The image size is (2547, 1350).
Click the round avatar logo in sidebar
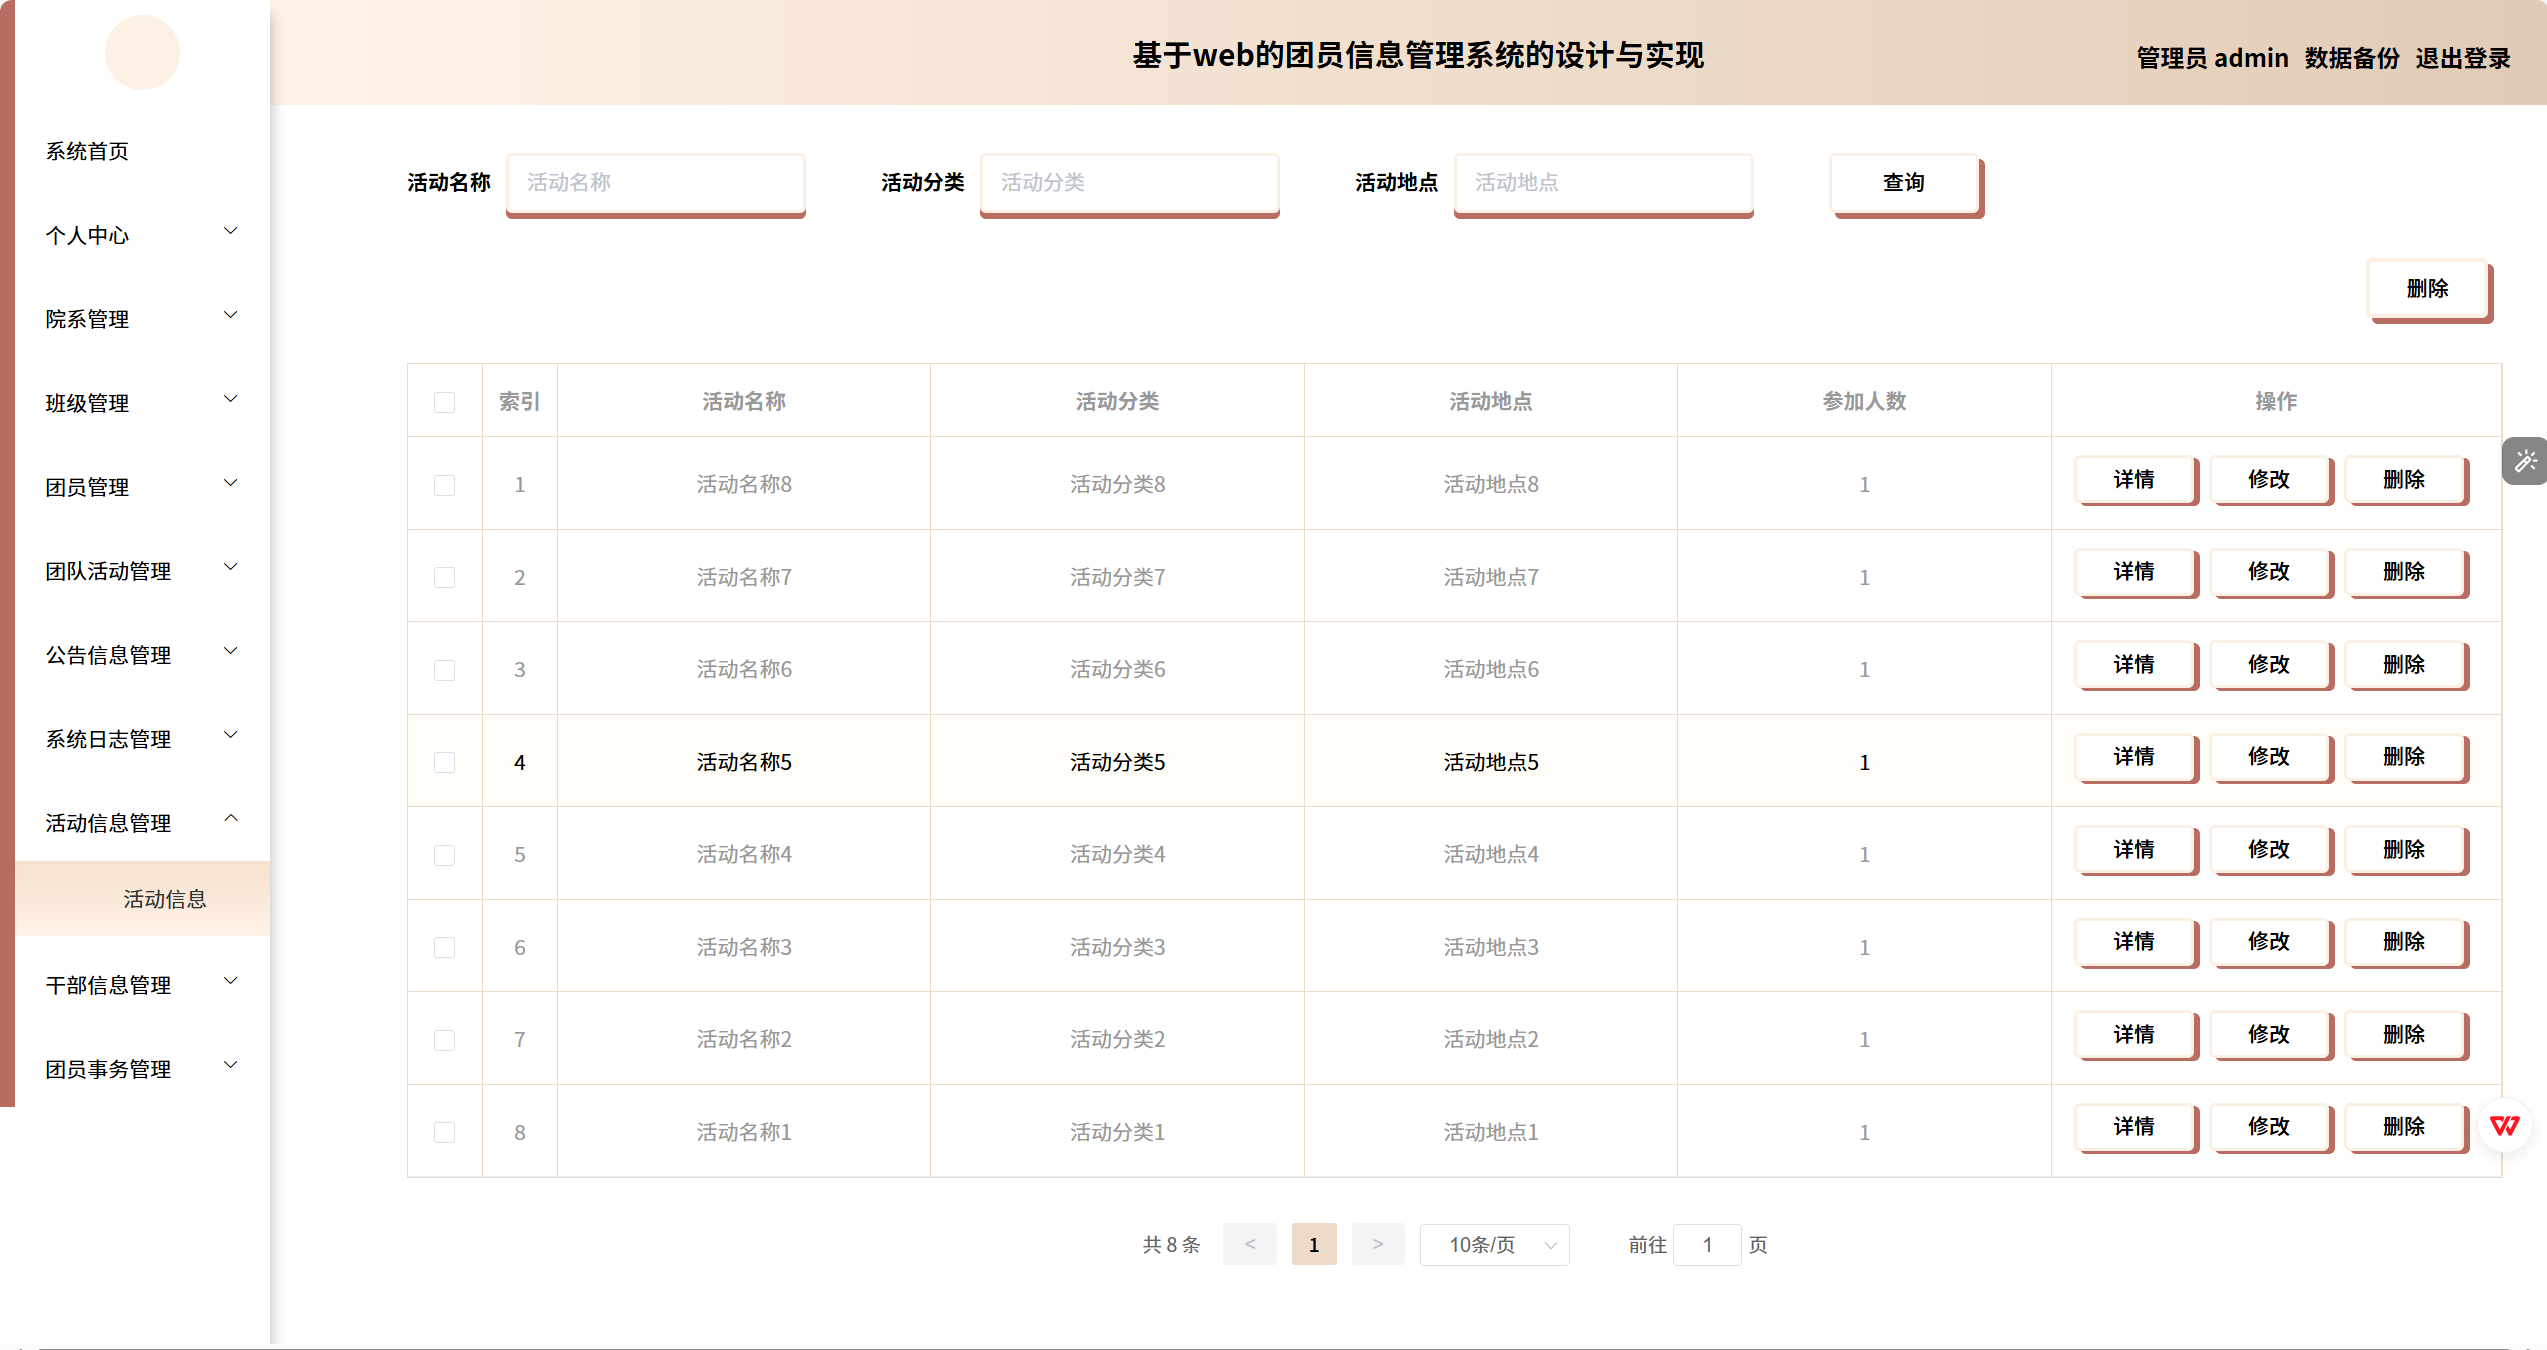click(x=142, y=52)
